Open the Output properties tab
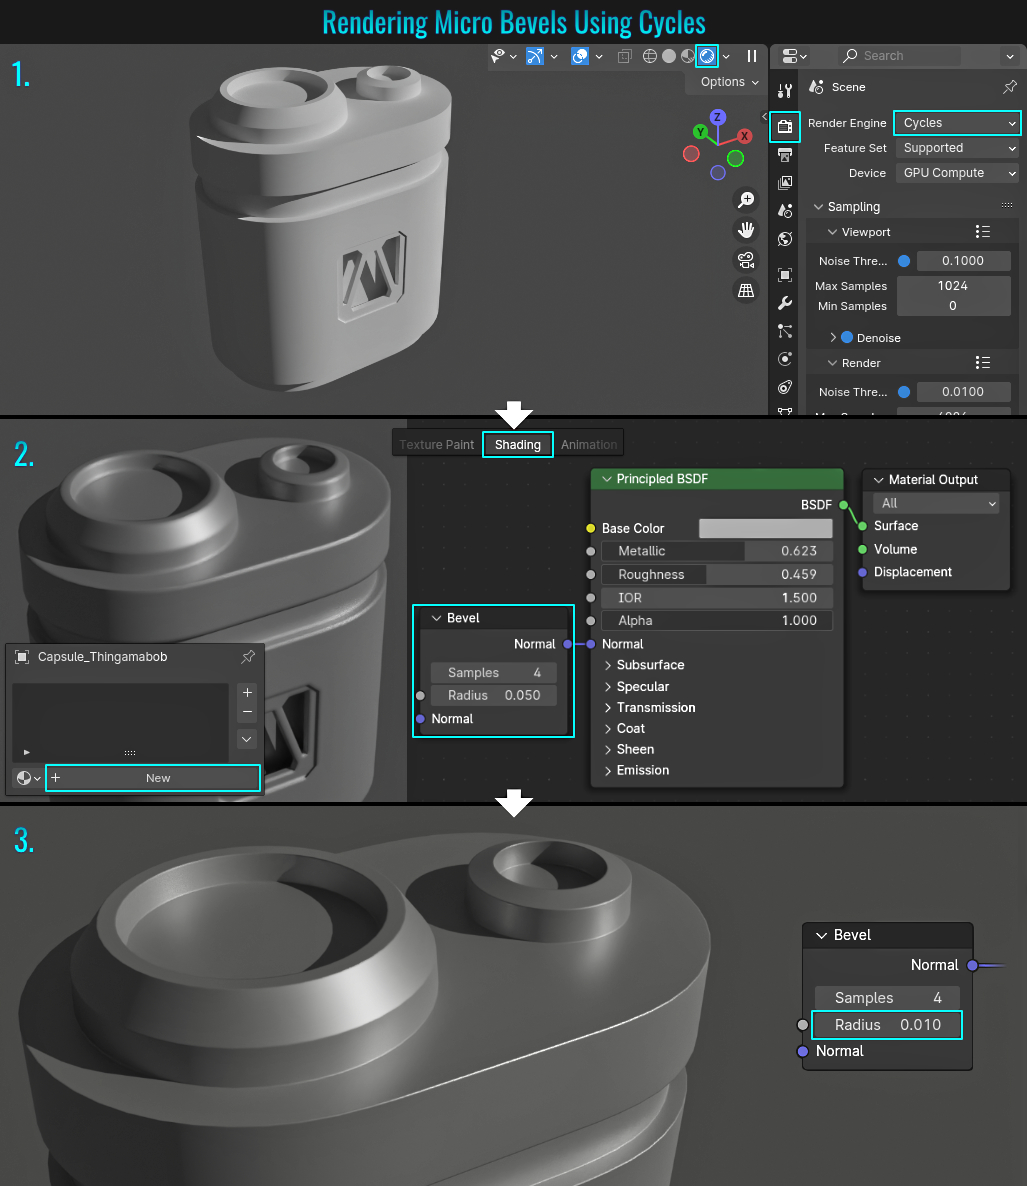Screen dimensions: 1027x1186 (785, 155)
